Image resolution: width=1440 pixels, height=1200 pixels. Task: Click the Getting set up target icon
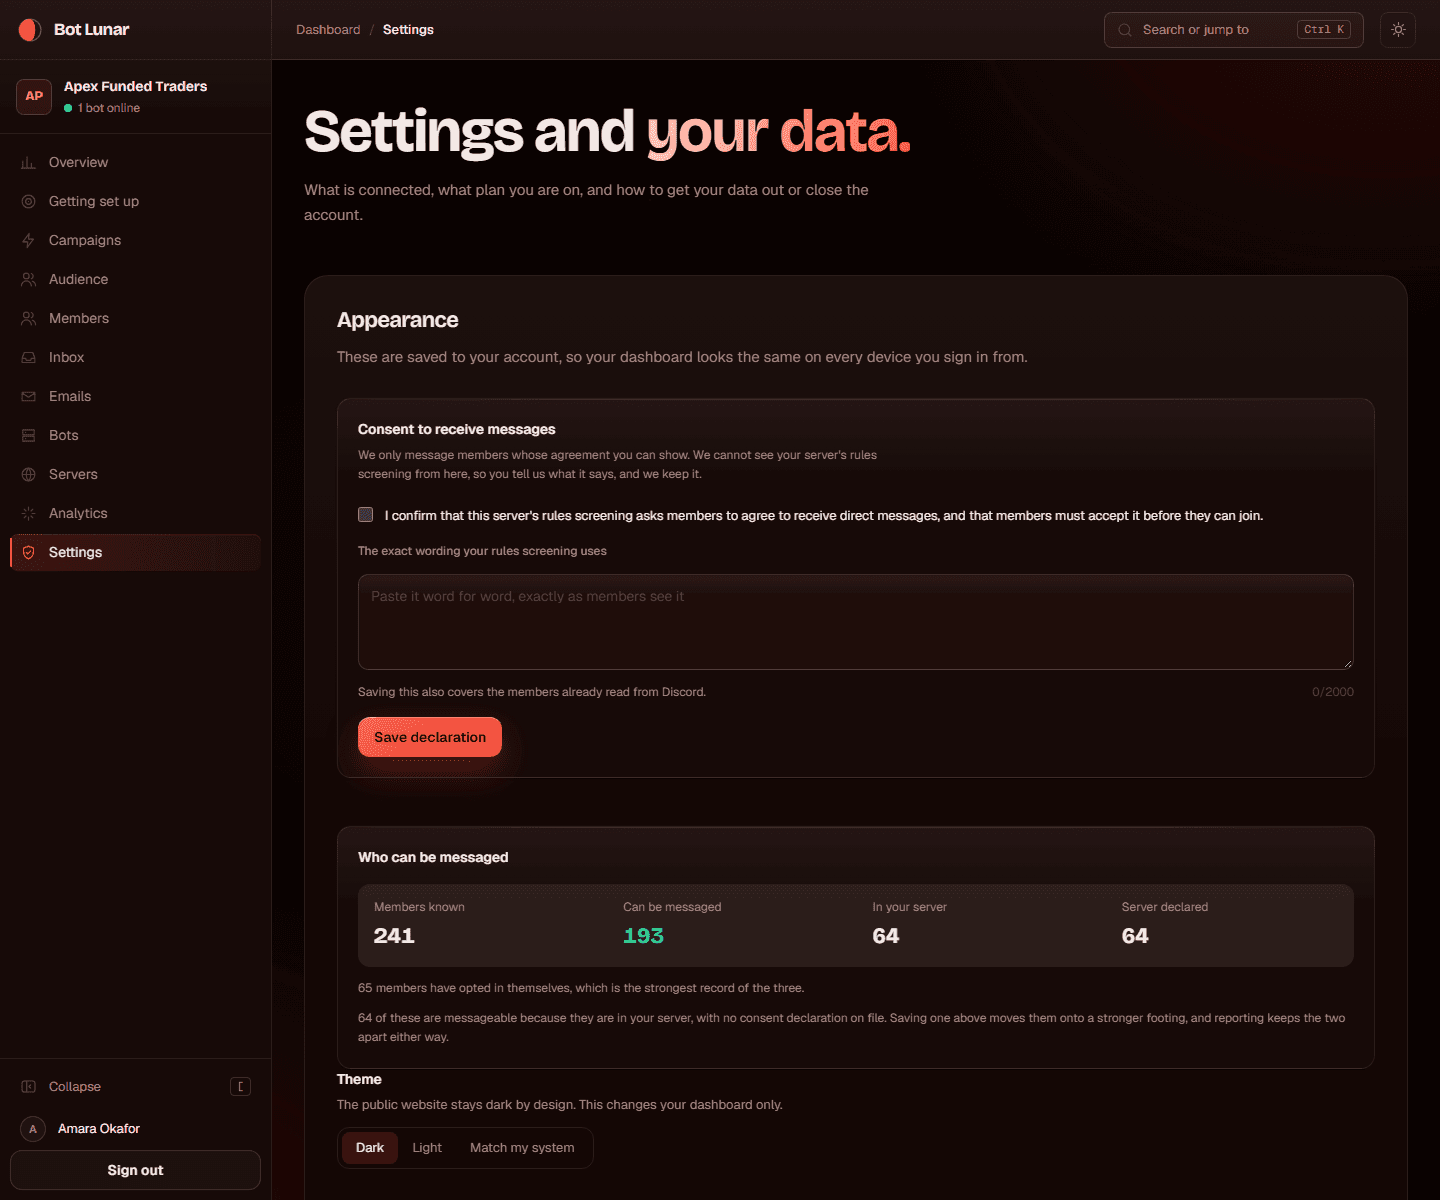click(28, 201)
